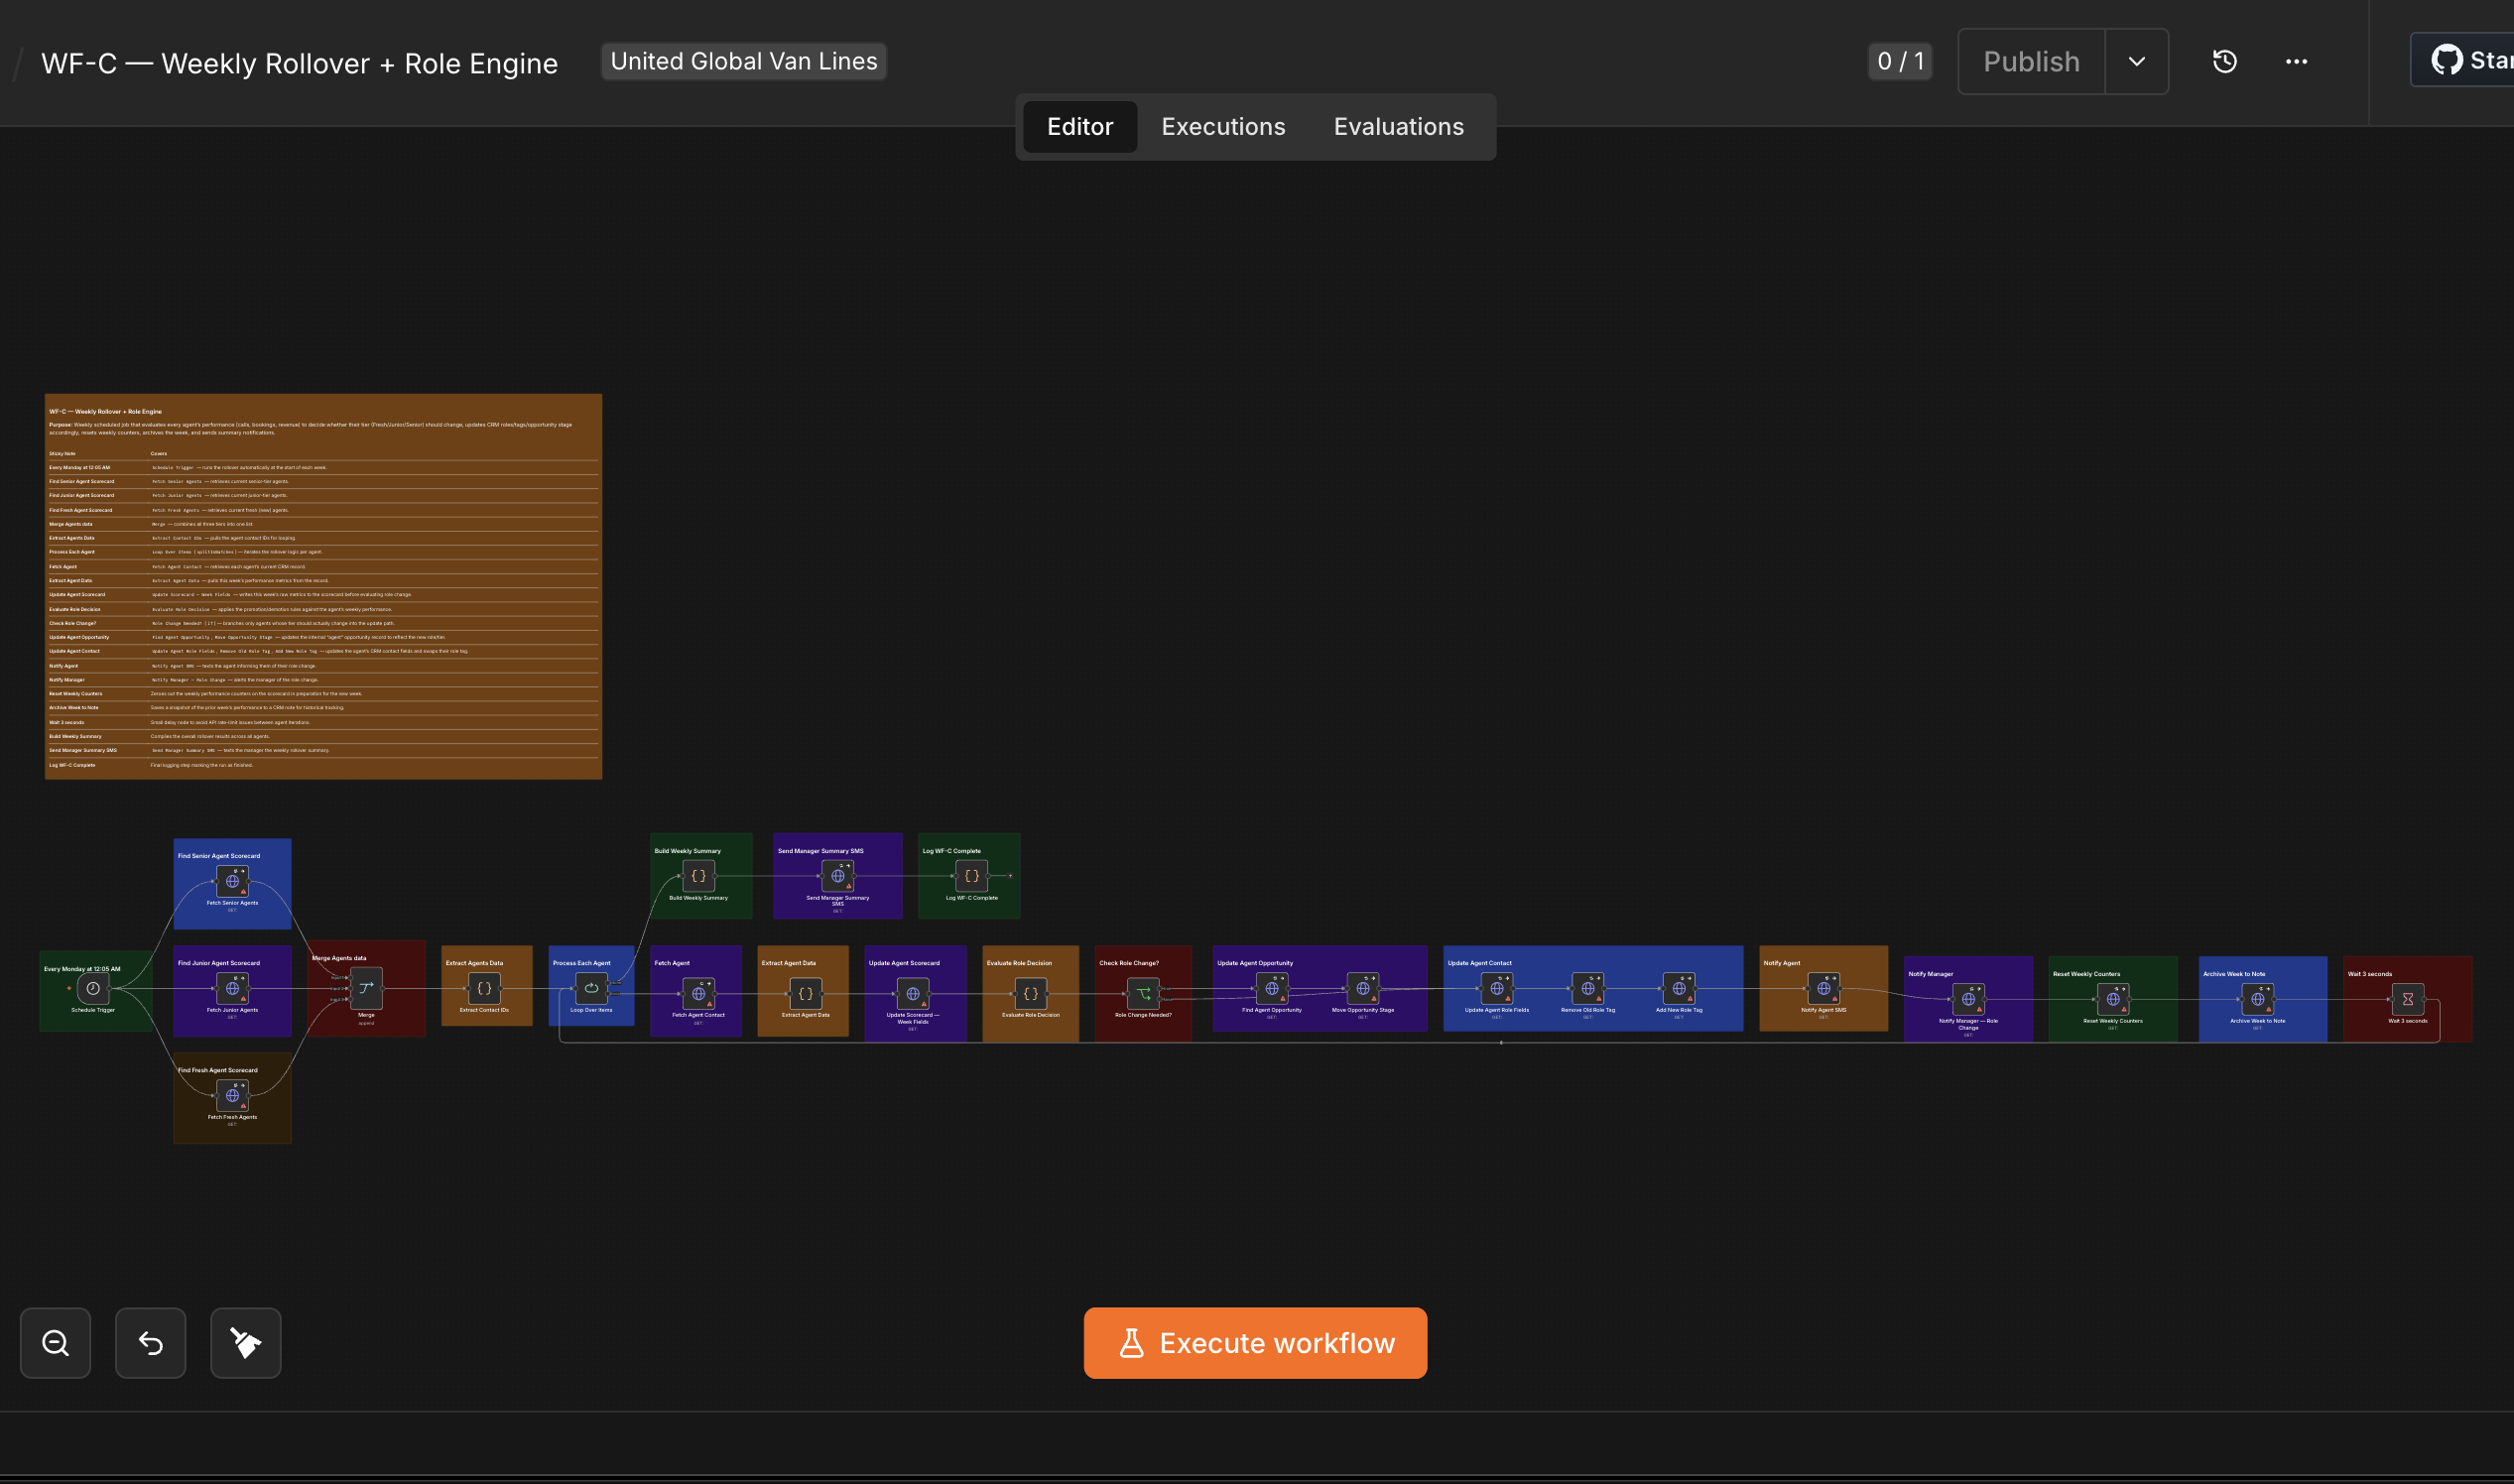Click the tidy up workflow broom button
Image resolution: width=2514 pixels, height=1484 pixels.
coord(245,1342)
